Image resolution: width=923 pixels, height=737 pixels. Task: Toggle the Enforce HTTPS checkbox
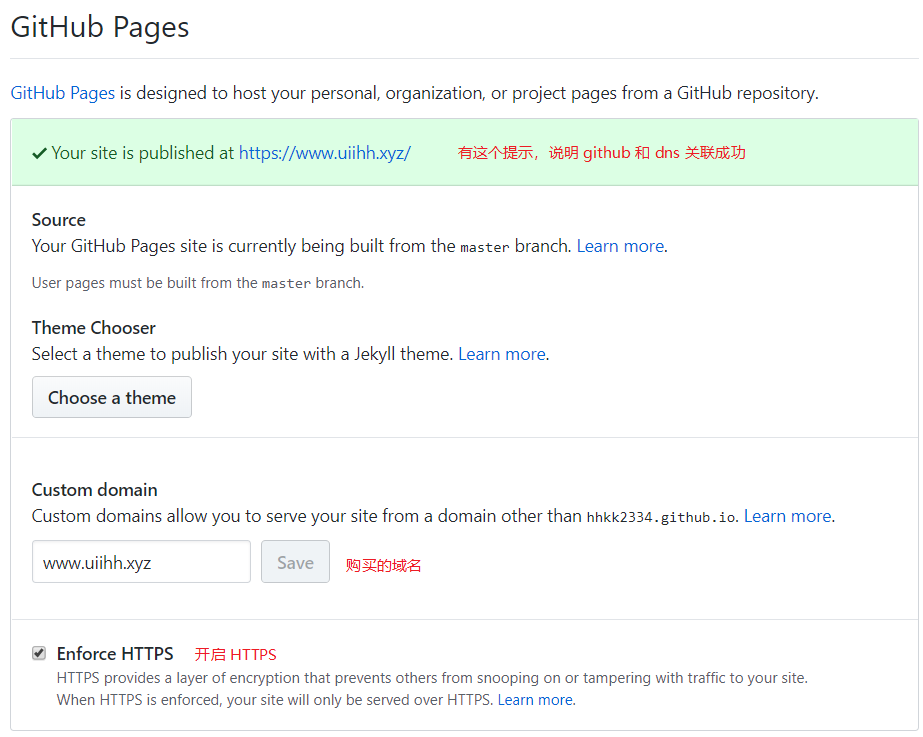[x=39, y=653]
